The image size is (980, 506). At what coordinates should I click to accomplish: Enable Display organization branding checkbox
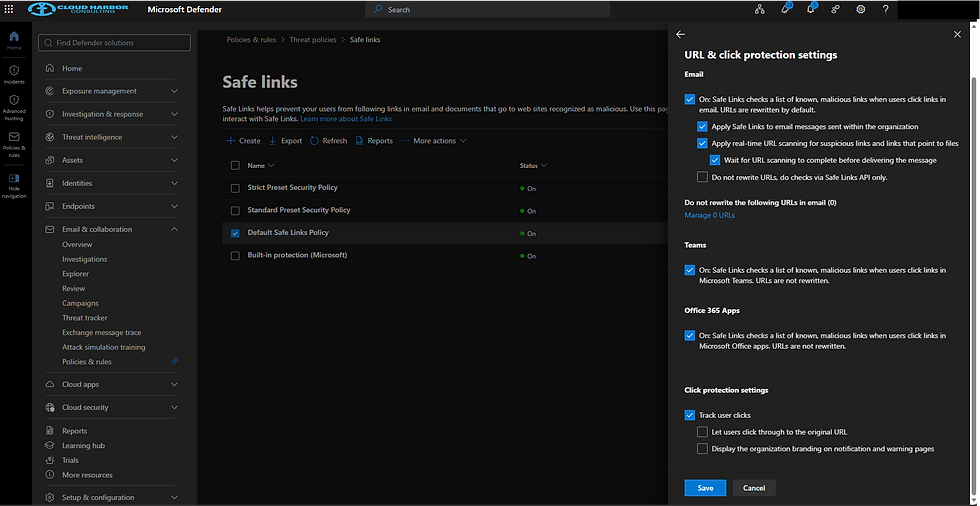click(702, 449)
